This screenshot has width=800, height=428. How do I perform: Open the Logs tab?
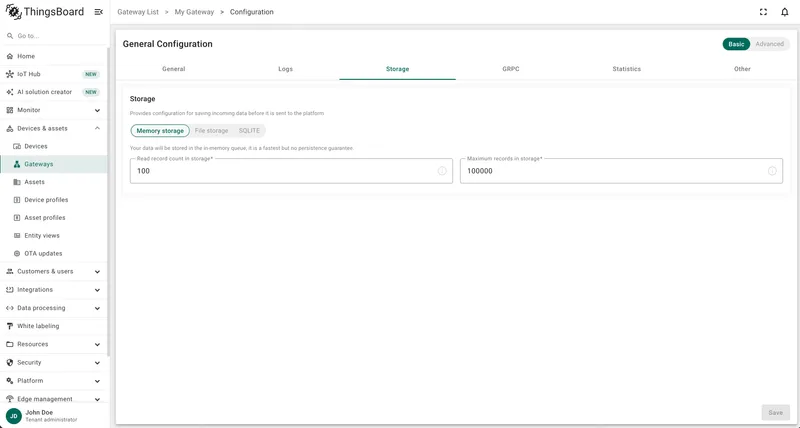pyautogui.click(x=285, y=69)
